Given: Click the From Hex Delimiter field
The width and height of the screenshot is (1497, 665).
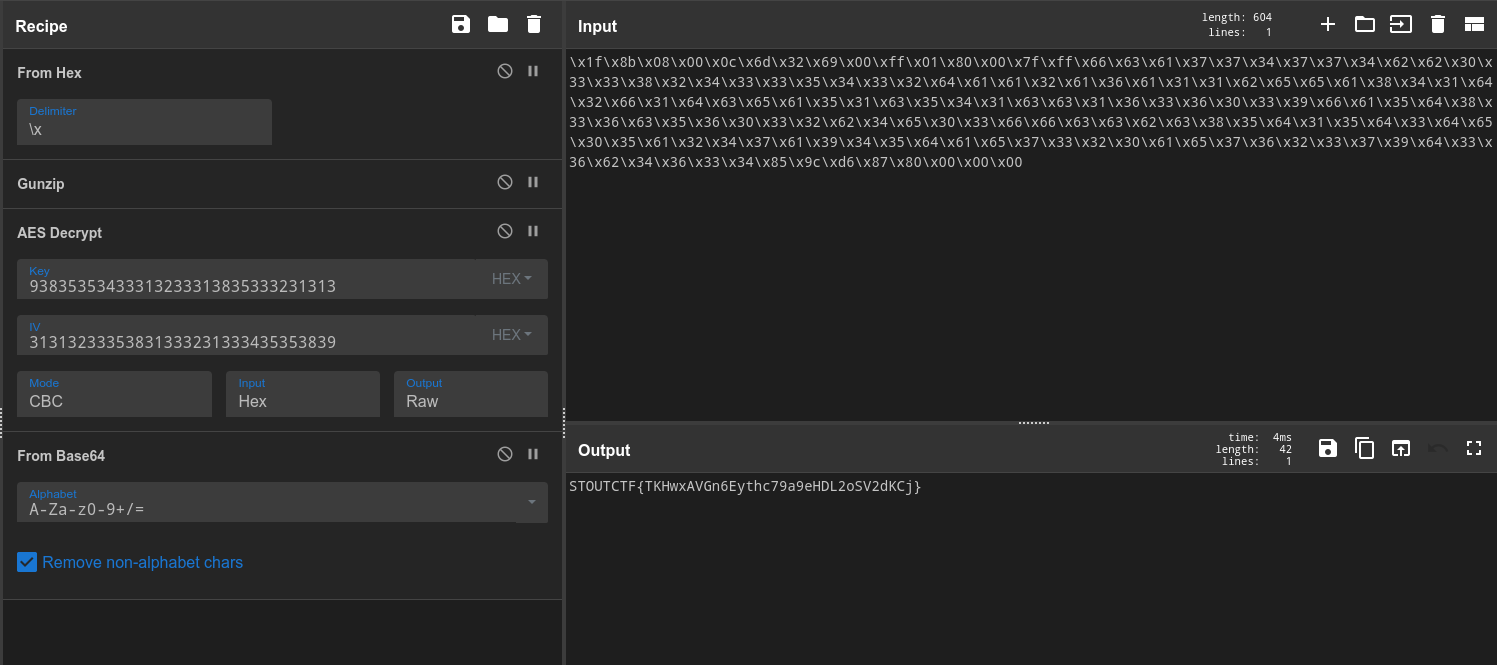Looking at the screenshot, I should pos(144,122).
